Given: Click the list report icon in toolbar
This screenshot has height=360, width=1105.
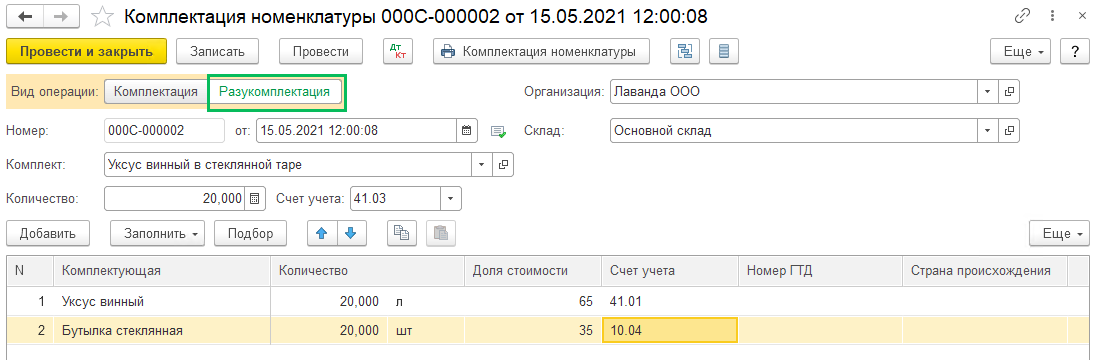Looking at the screenshot, I should [x=724, y=51].
